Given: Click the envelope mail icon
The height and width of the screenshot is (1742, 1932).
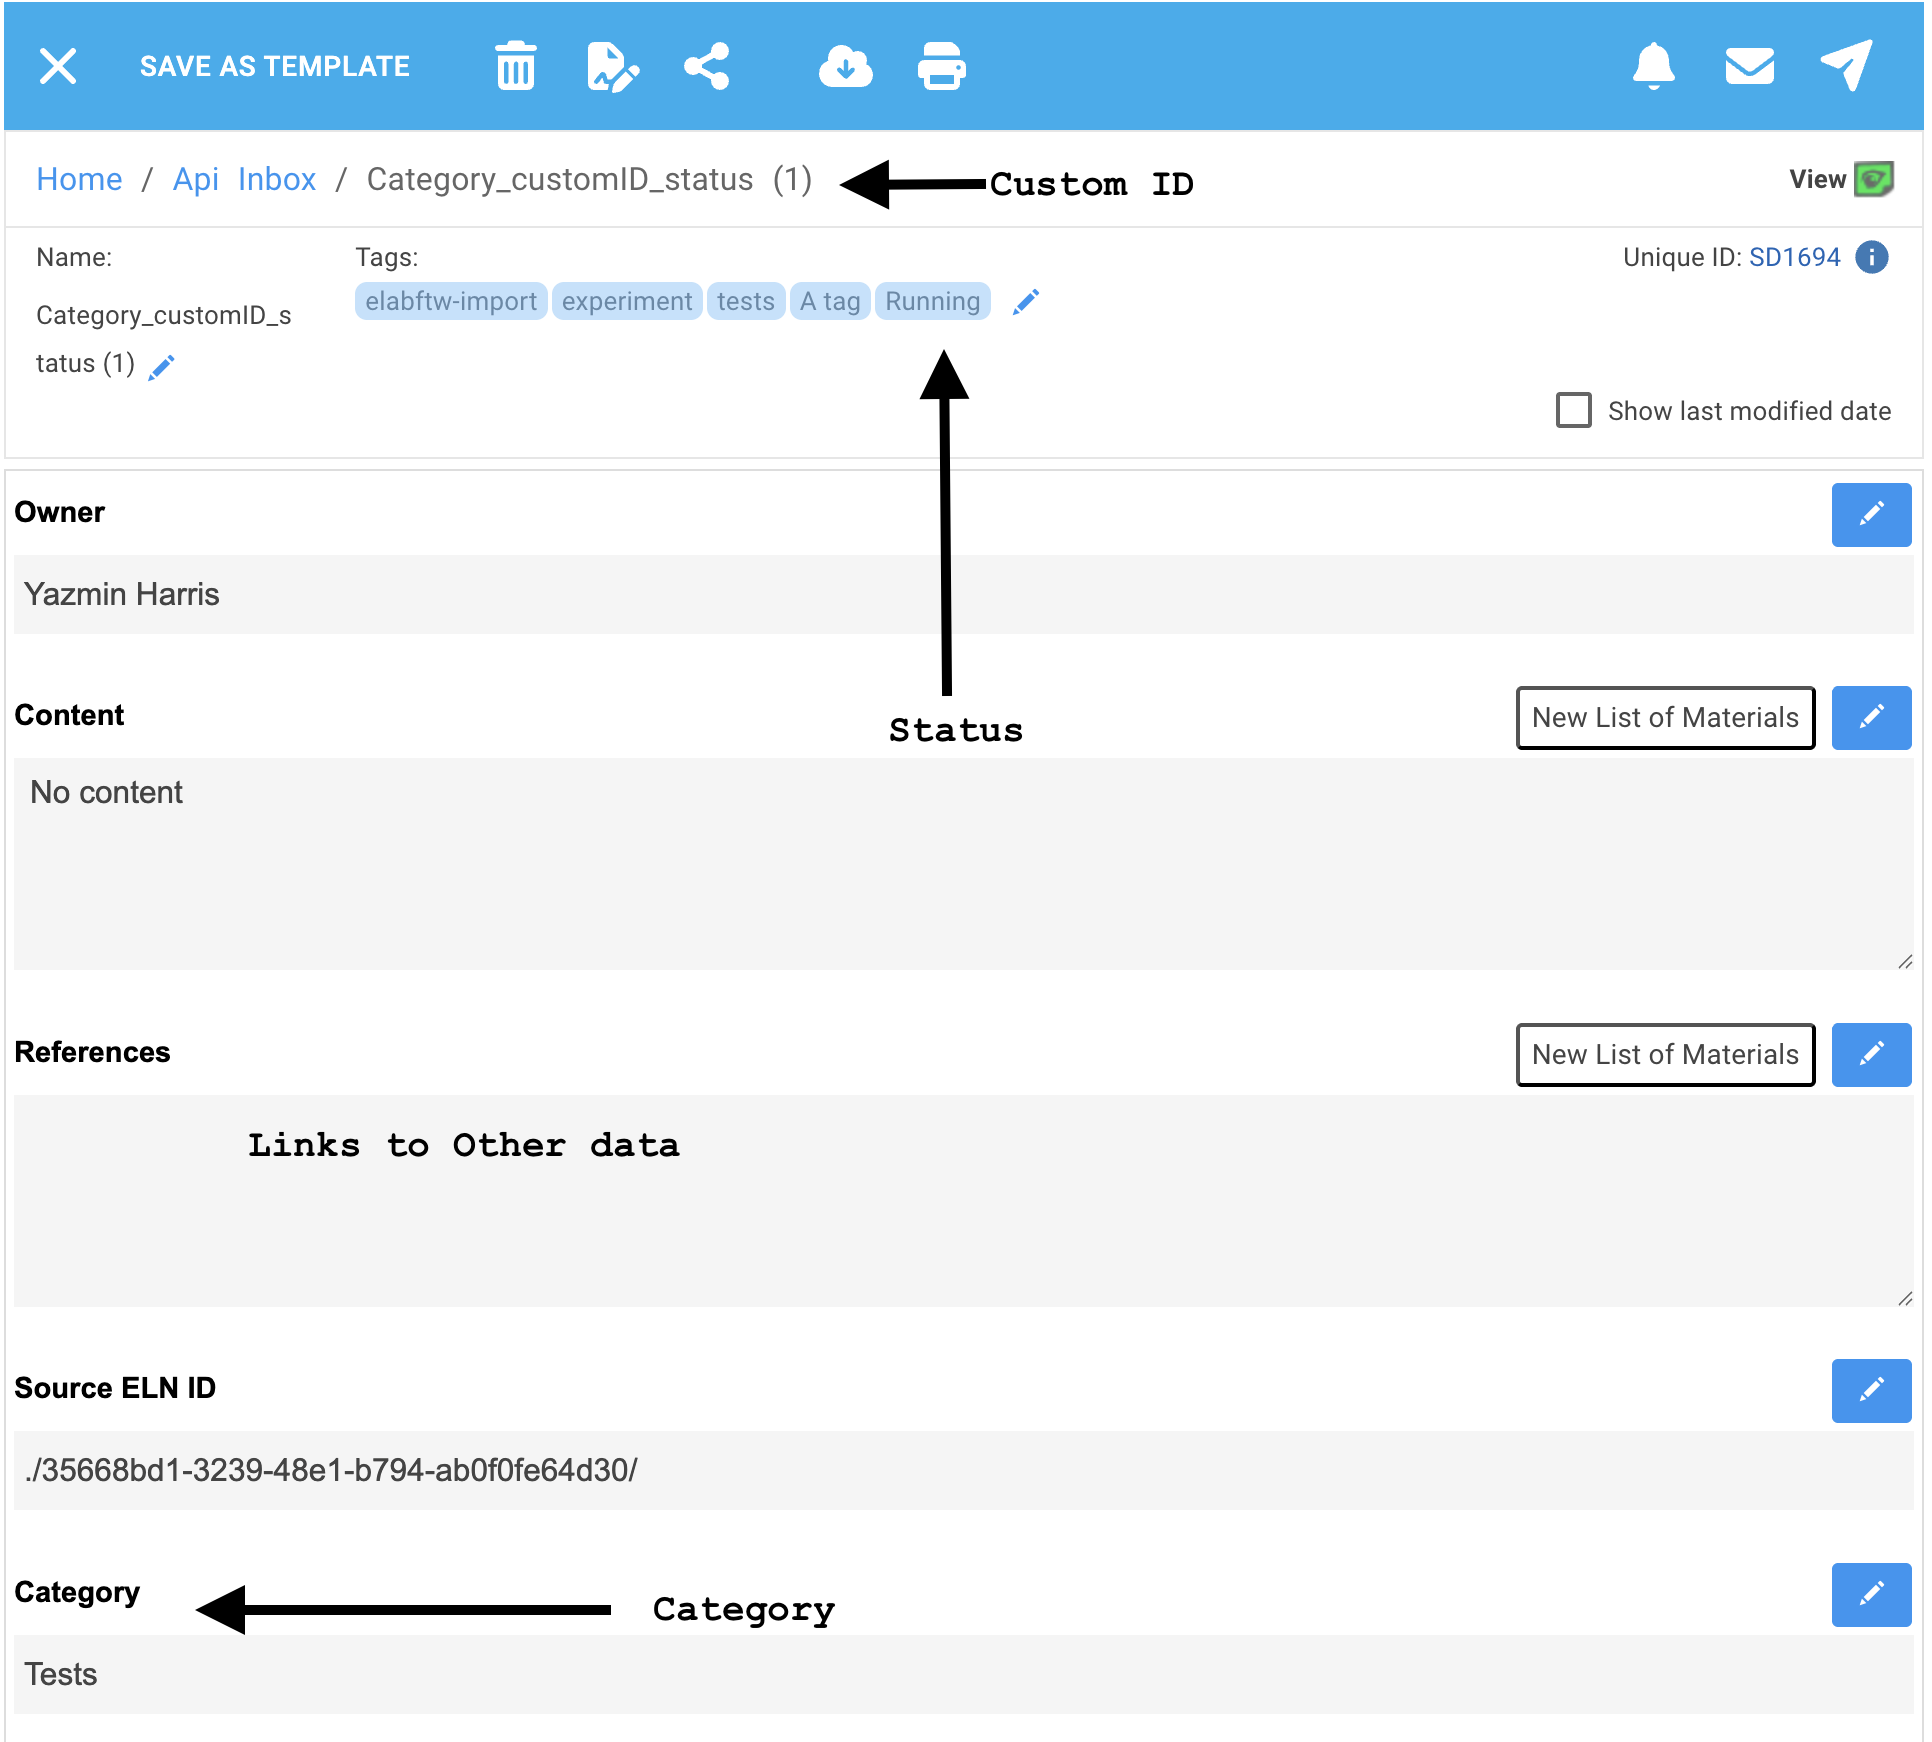Looking at the screenshot, I should click(x=1749, y=67).
